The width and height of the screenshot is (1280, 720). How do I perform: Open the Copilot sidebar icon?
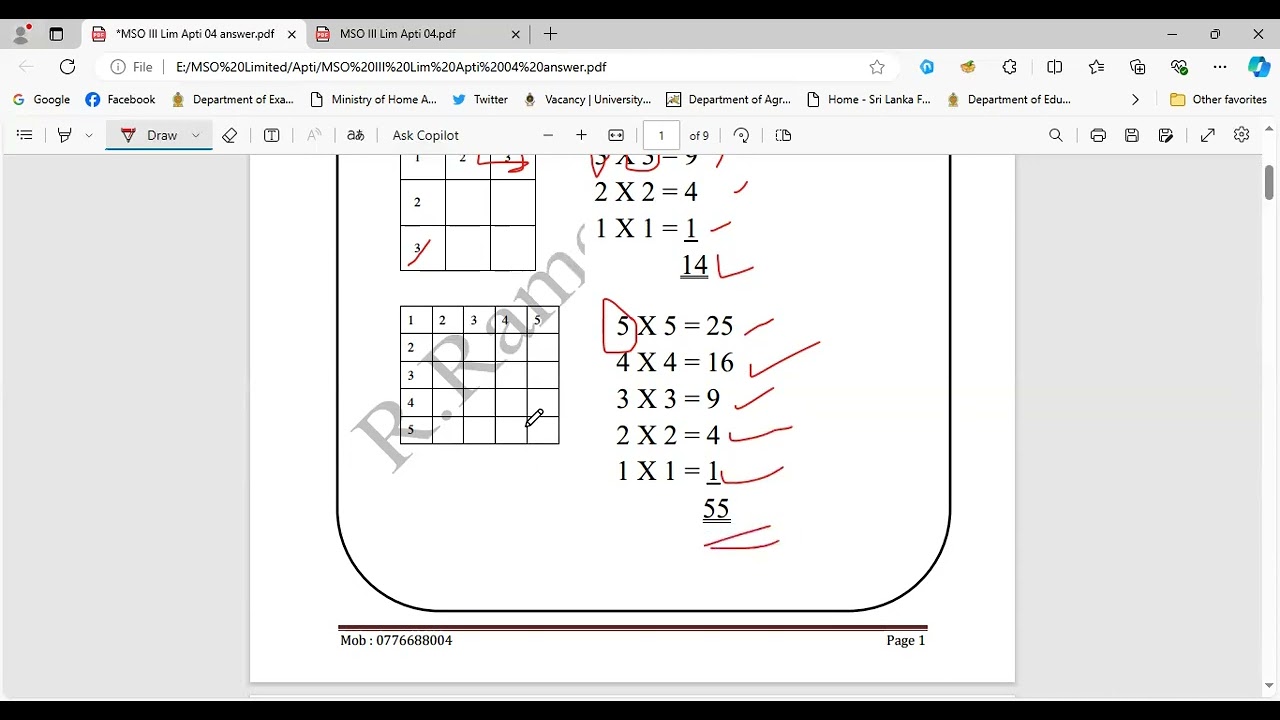(x=1259, y=67)
